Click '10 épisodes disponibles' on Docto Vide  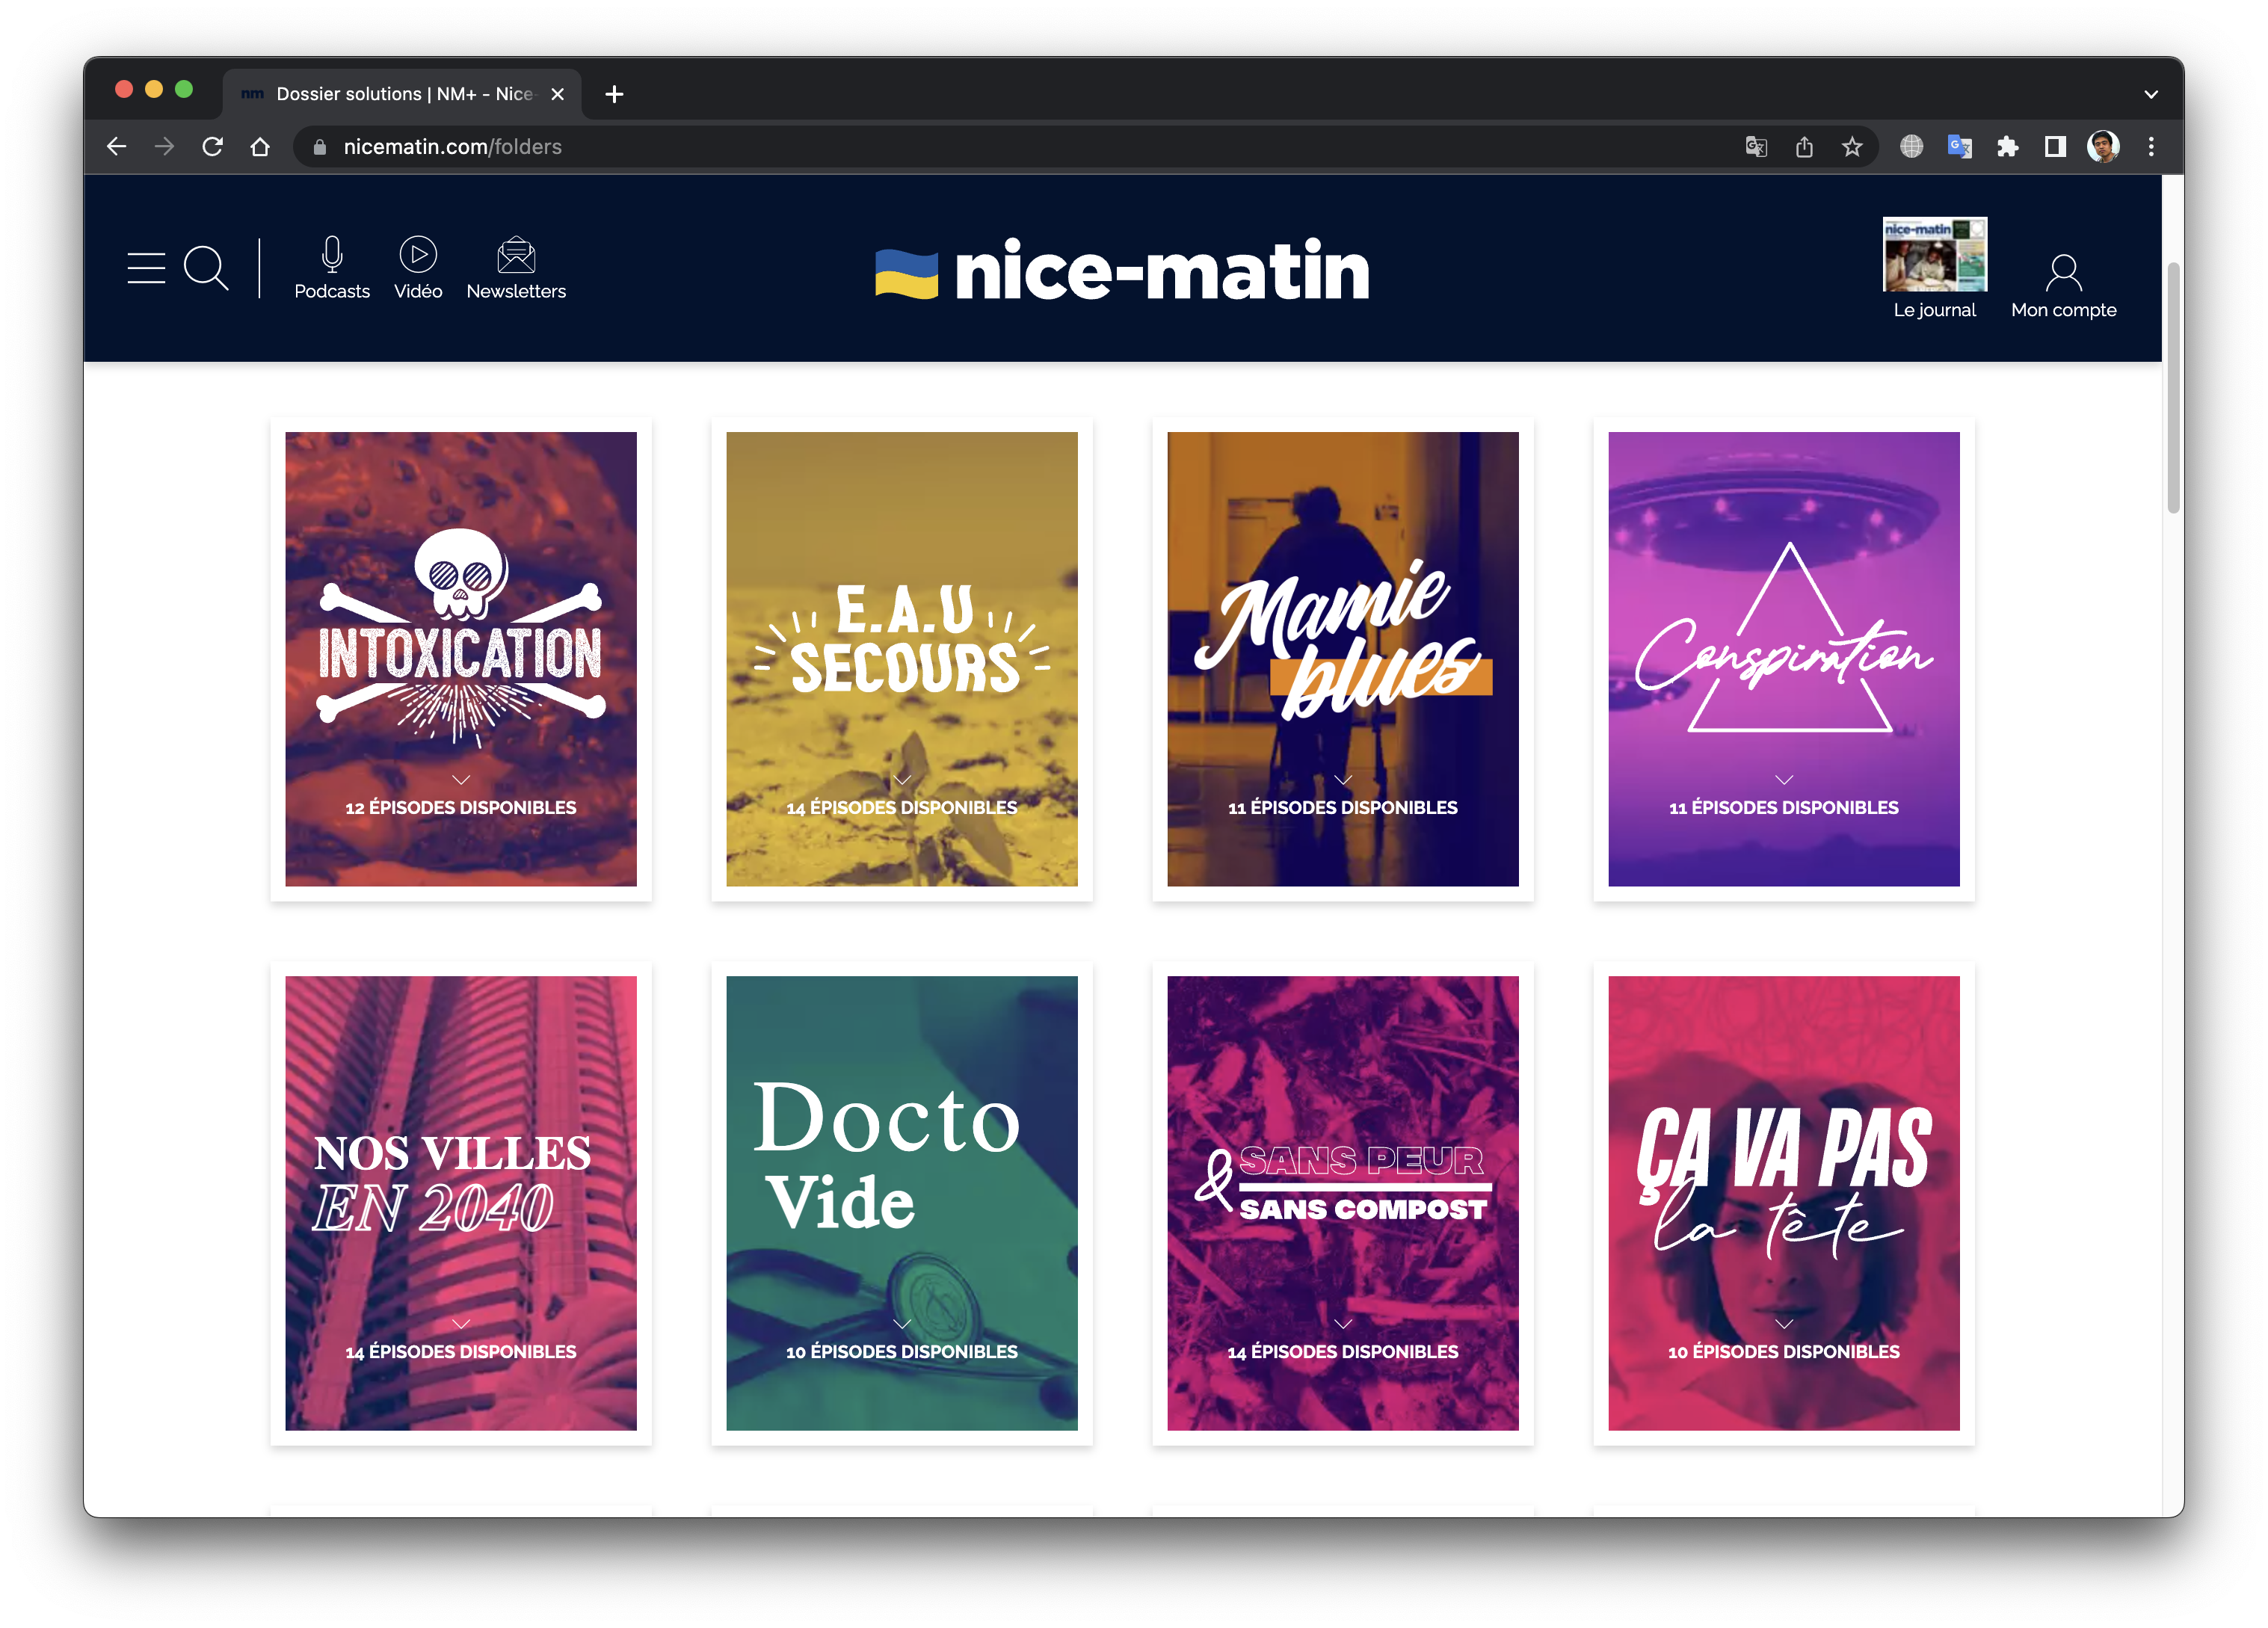click(x=902, y=1351)
